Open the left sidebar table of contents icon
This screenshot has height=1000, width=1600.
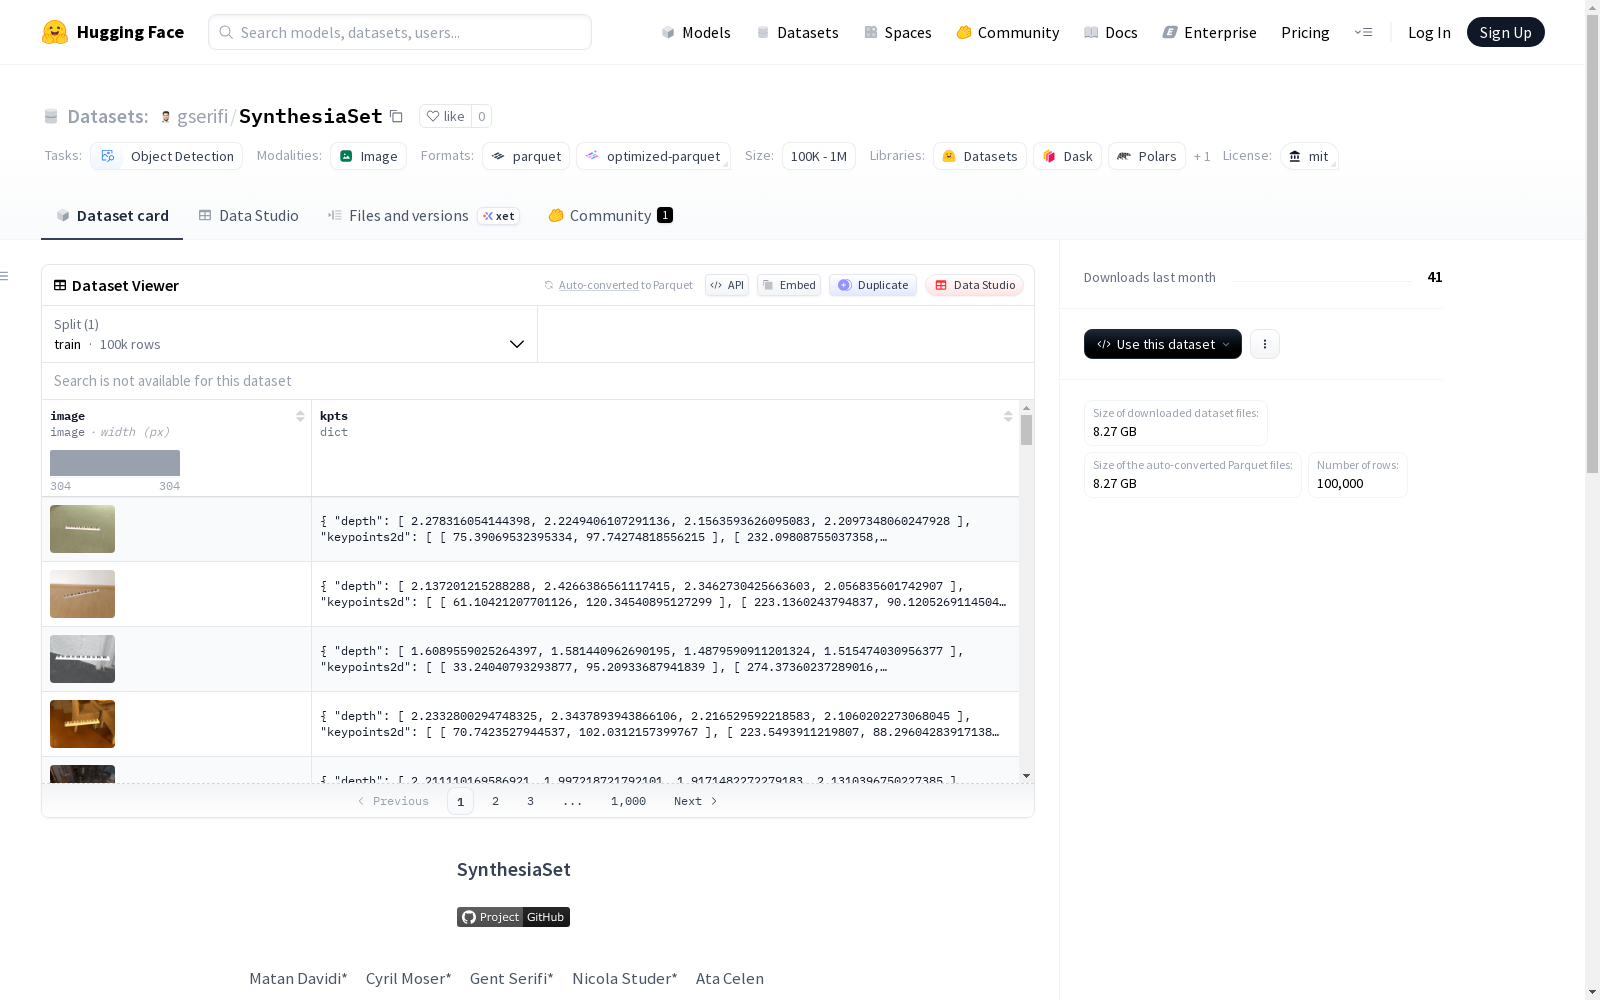click(5, 276)
